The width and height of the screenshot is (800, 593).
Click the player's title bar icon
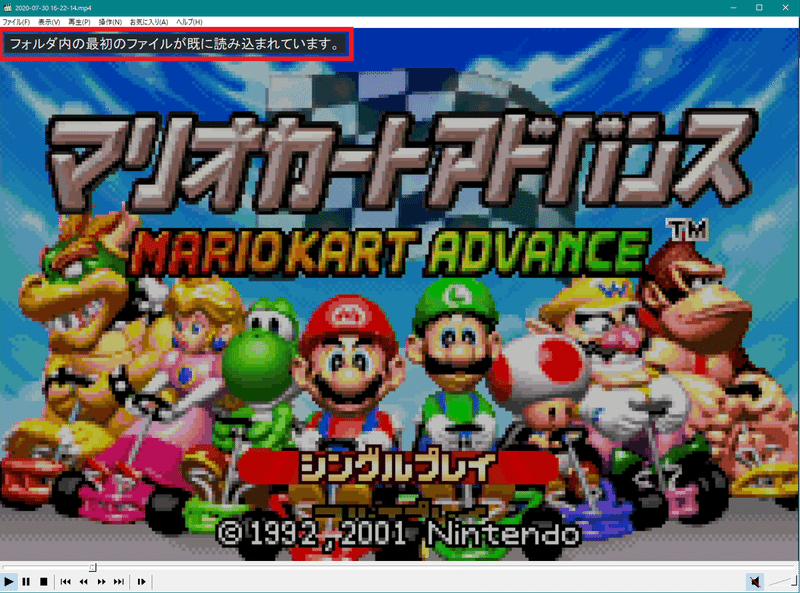point(8,8)
